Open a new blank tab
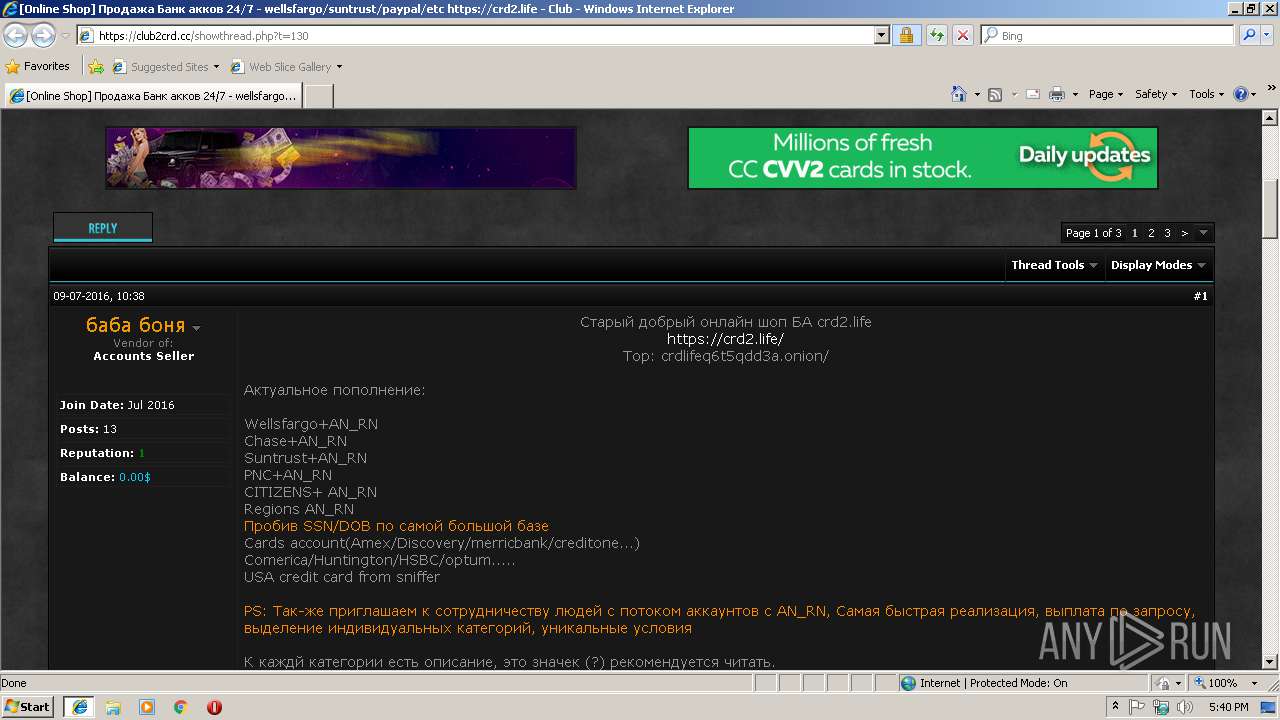 click(318, 96)
